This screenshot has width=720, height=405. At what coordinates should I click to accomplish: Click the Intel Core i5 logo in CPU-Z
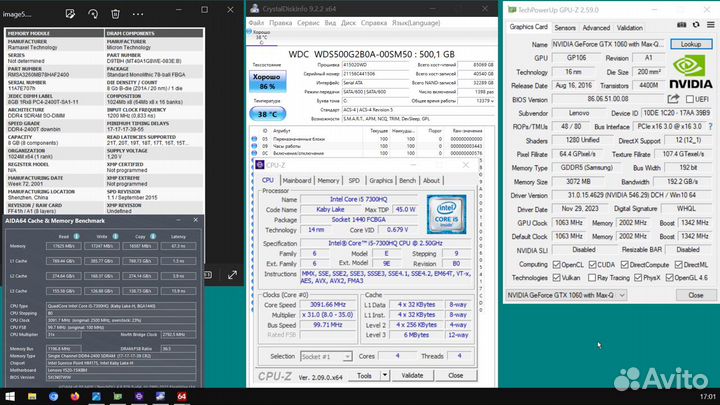(446, 214)
